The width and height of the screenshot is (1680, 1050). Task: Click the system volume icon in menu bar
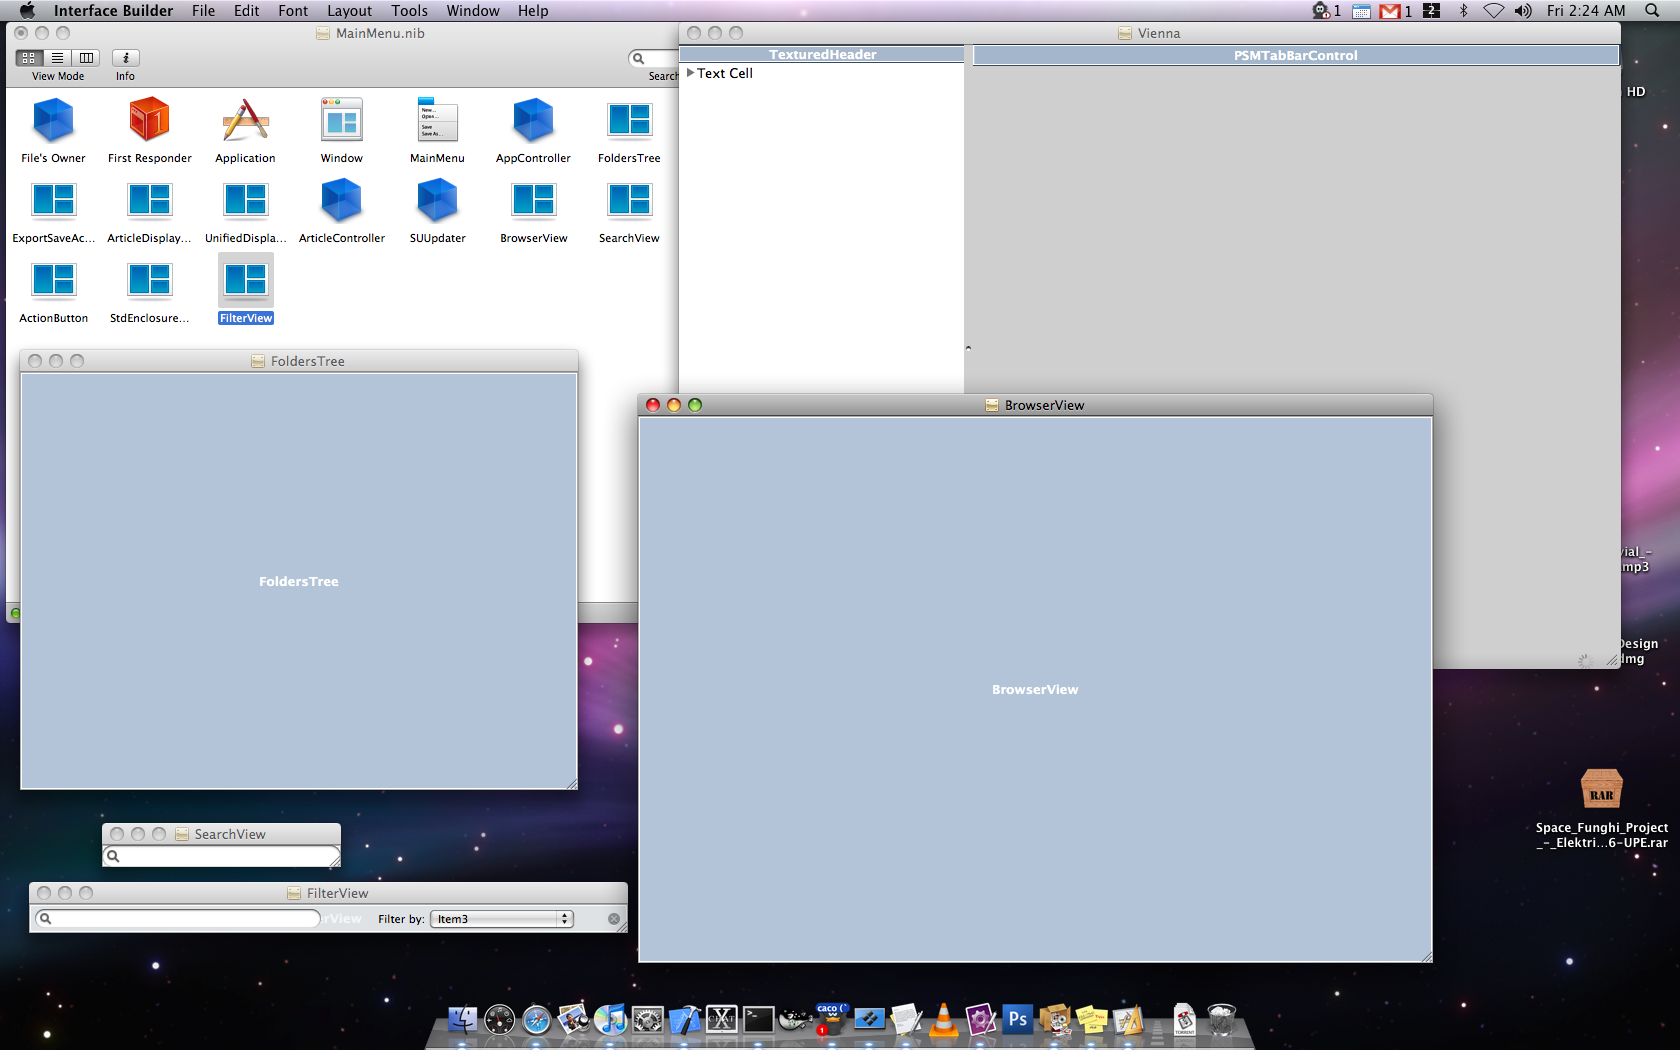click(1523, 11)
